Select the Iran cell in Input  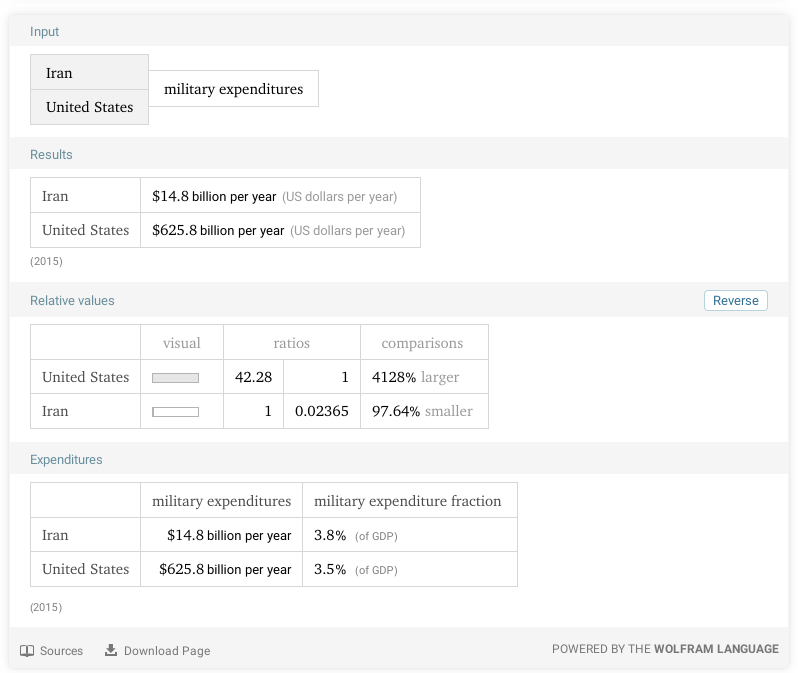coord(90,73)
